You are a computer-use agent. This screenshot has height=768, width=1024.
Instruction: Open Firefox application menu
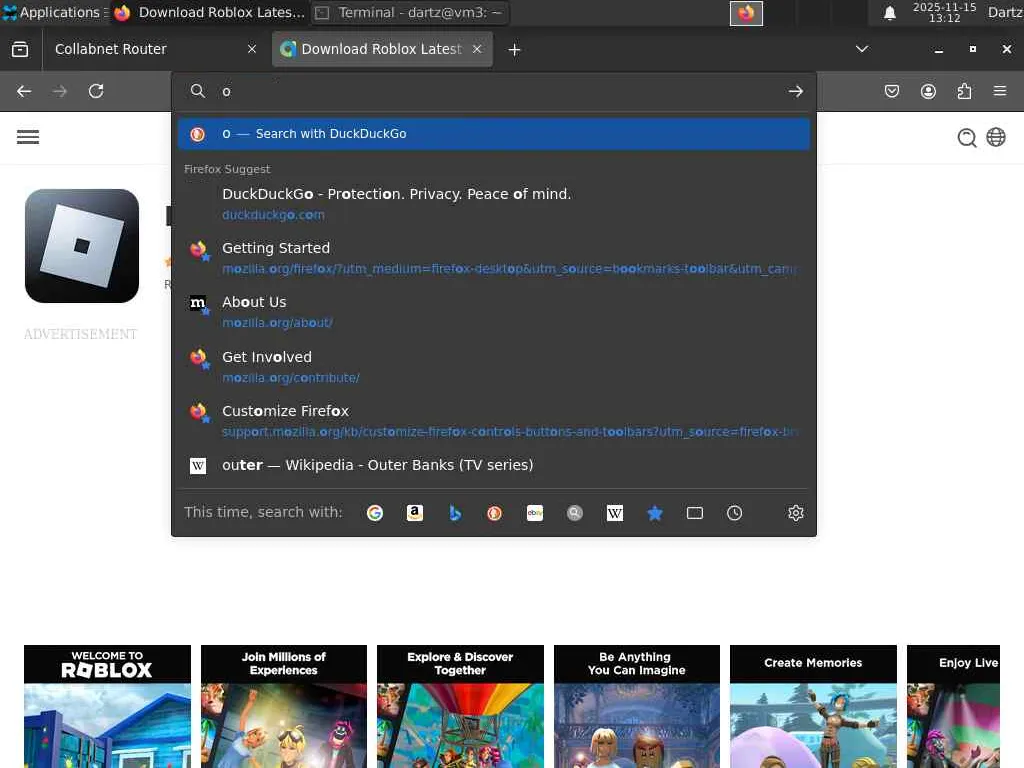(x=1000, y=91)
